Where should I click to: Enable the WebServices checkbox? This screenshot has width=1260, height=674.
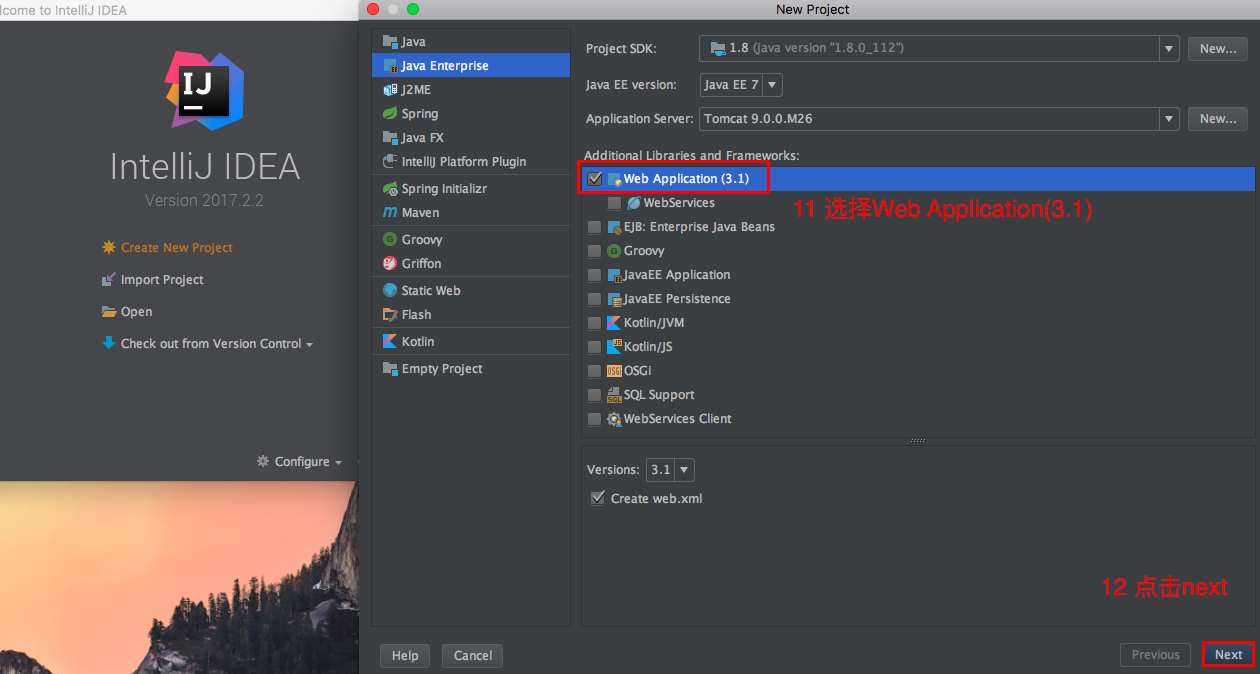click(x=614, y=203)
